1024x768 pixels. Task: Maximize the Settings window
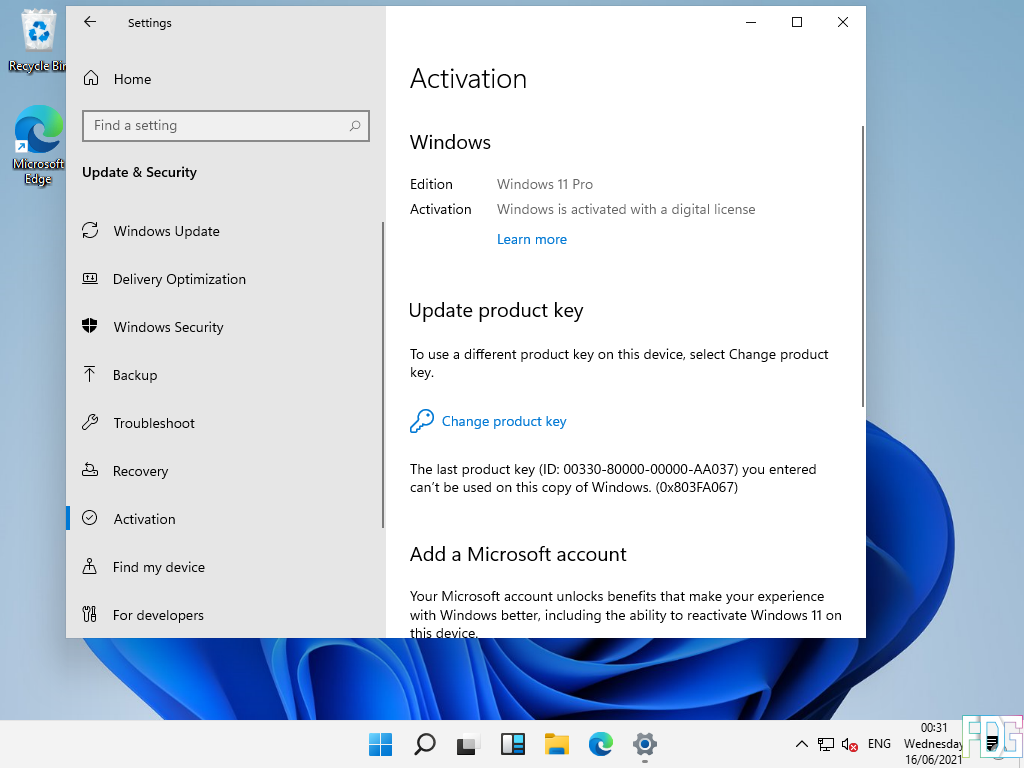(x=797, y=22)
